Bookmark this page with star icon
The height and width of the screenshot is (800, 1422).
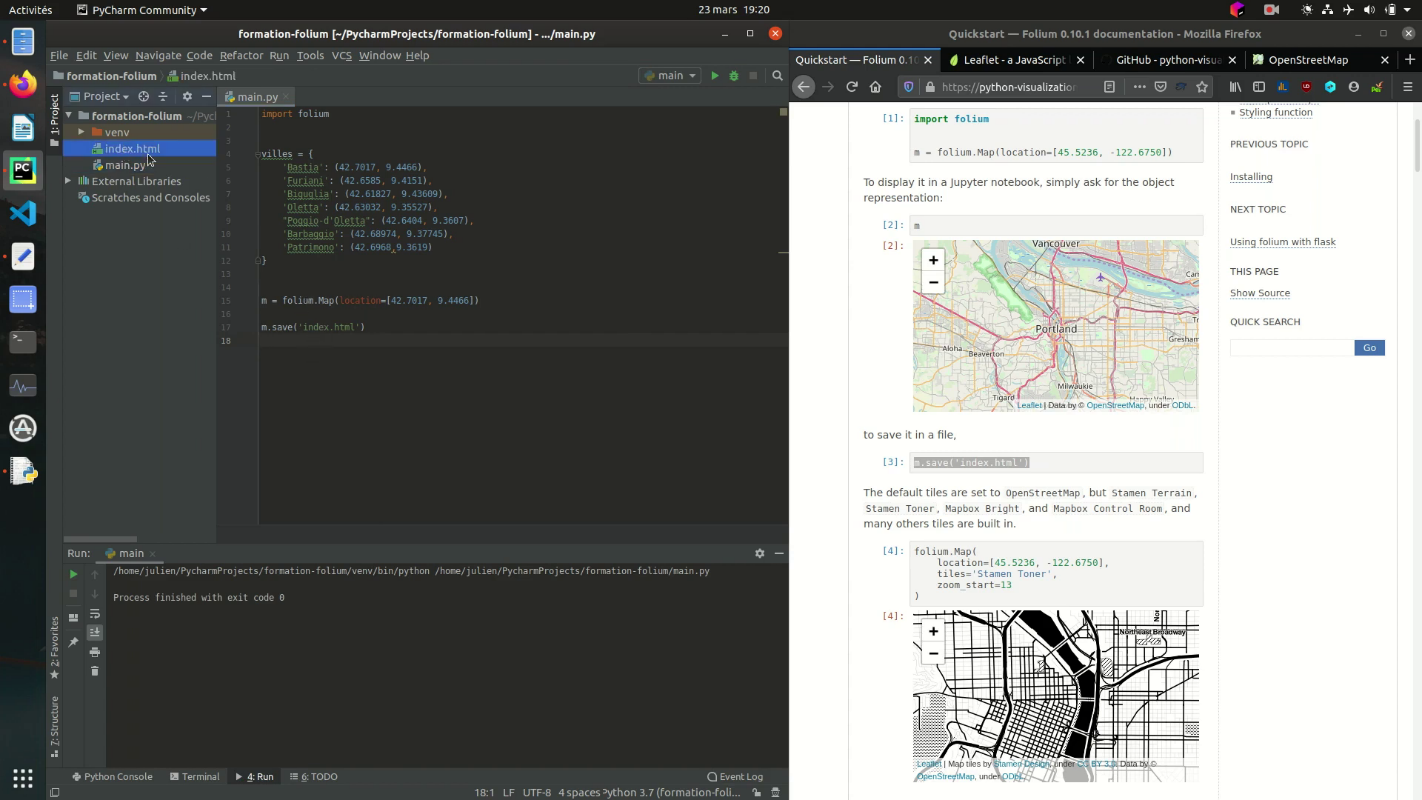[1202, 87]
